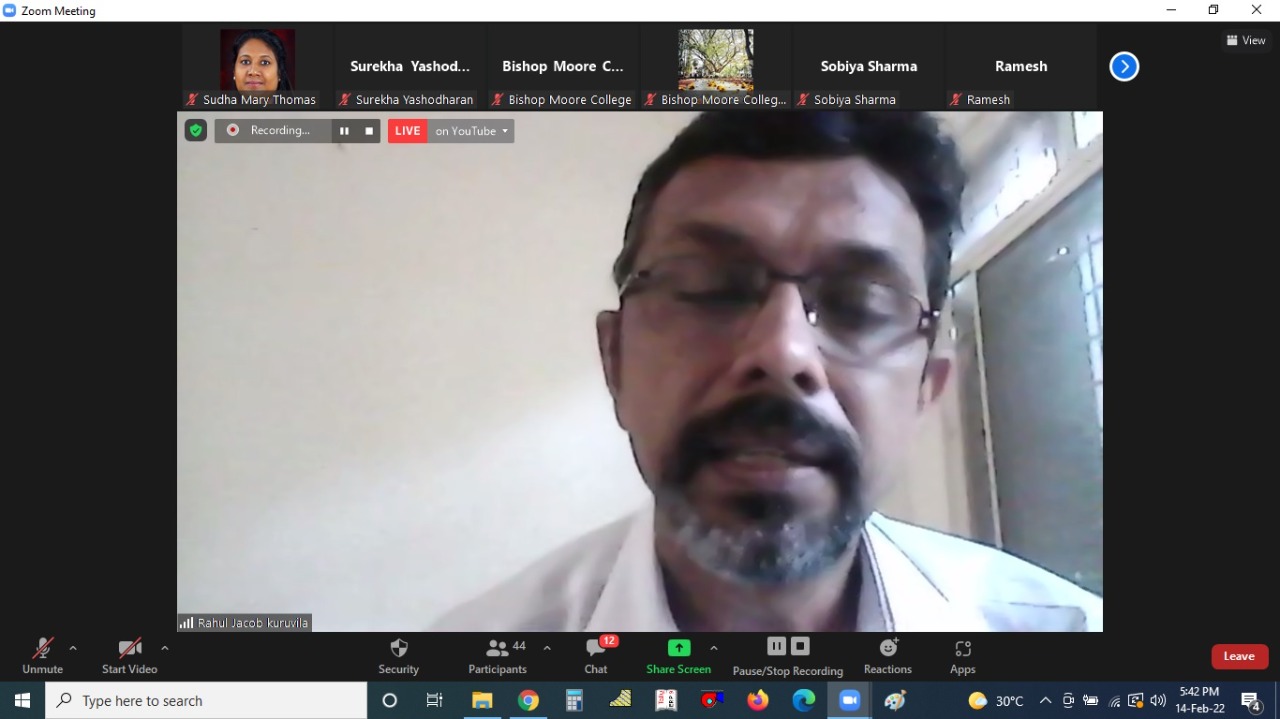The image size is (1280, 719).
Task: Open Wi-Fi network icon in tray
Action: pos(1115,700)
